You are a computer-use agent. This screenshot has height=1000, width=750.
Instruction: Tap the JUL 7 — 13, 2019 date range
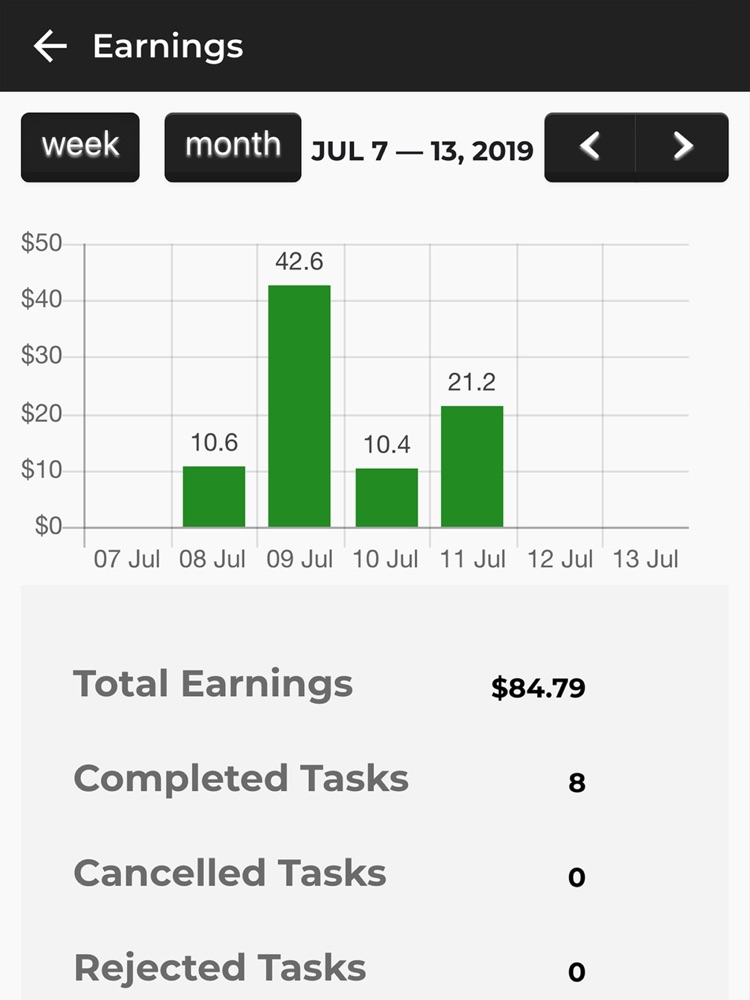coord(422,151)
